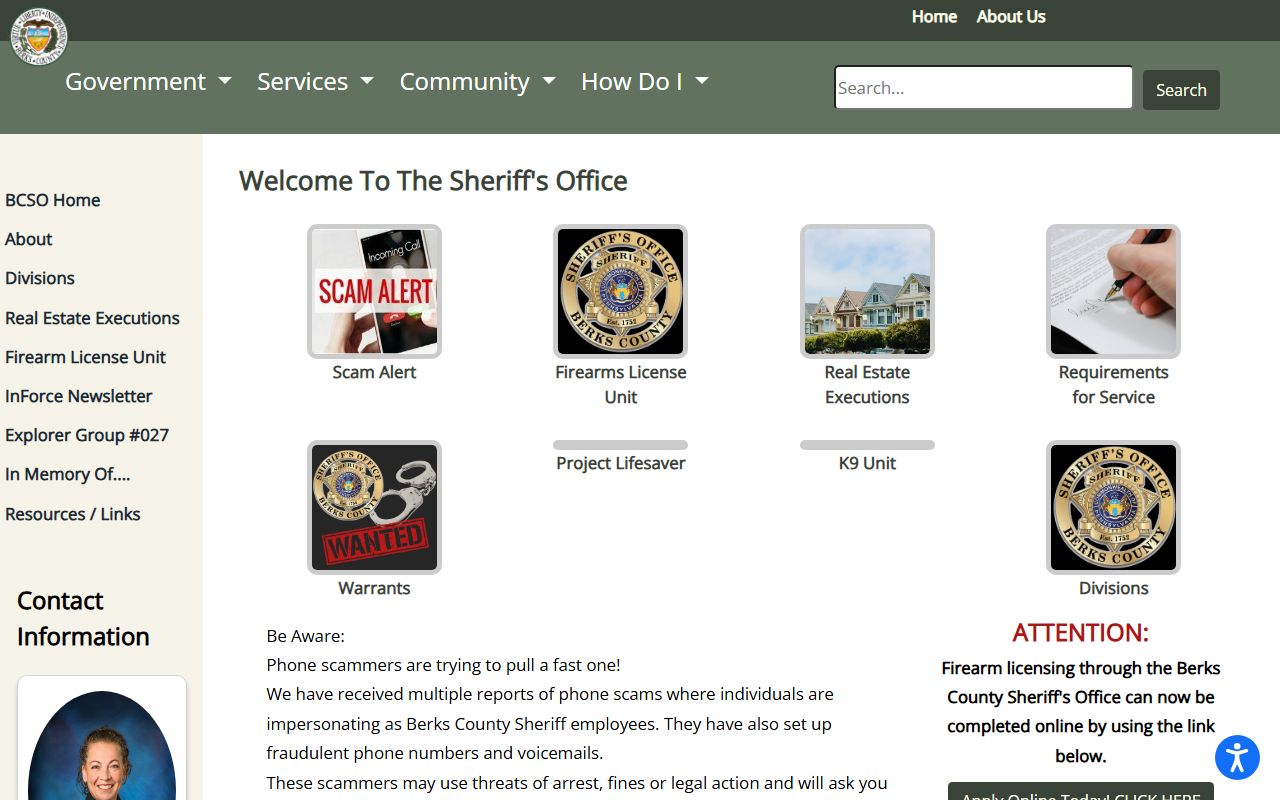The image size is (1280, 800).
Task: Open BCSO Home in sidebar
Action: click(x=53, y=200)
